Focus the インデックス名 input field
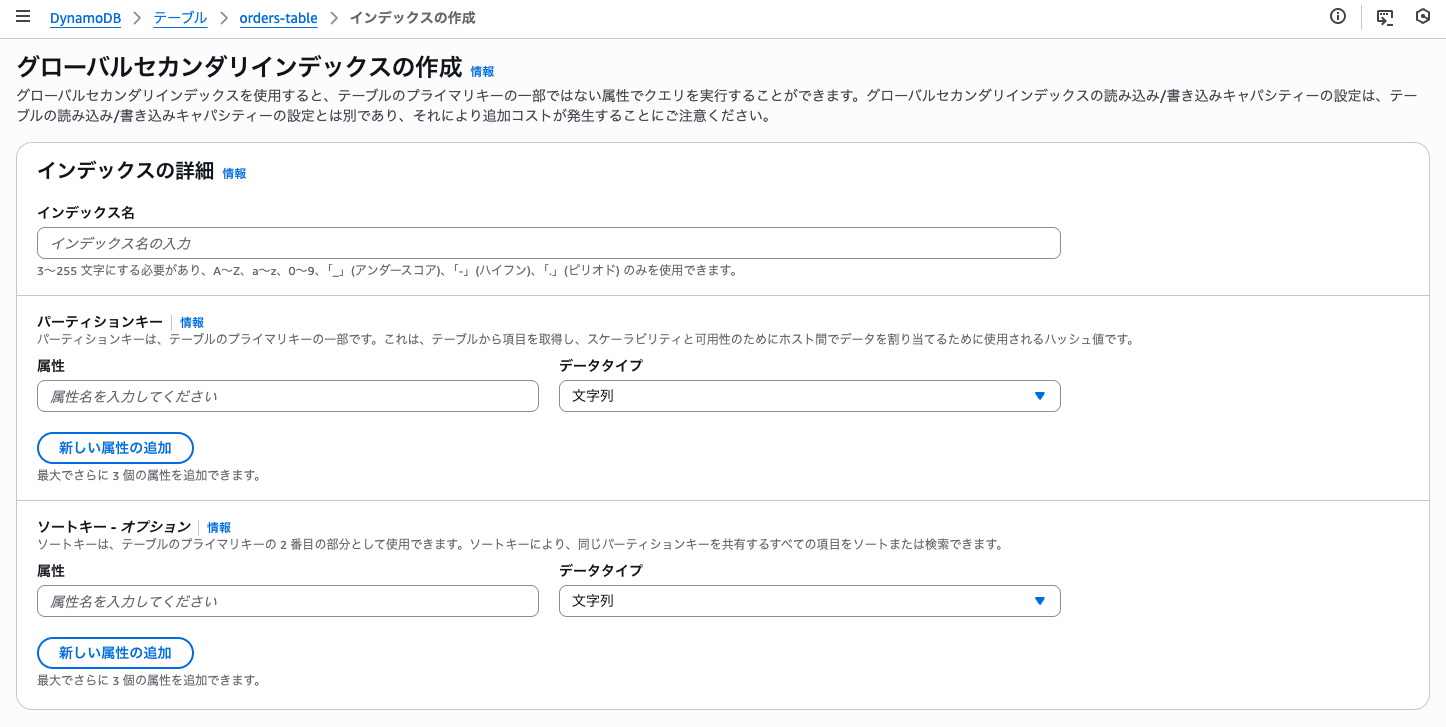1446x727 pixels. (548, 243)
